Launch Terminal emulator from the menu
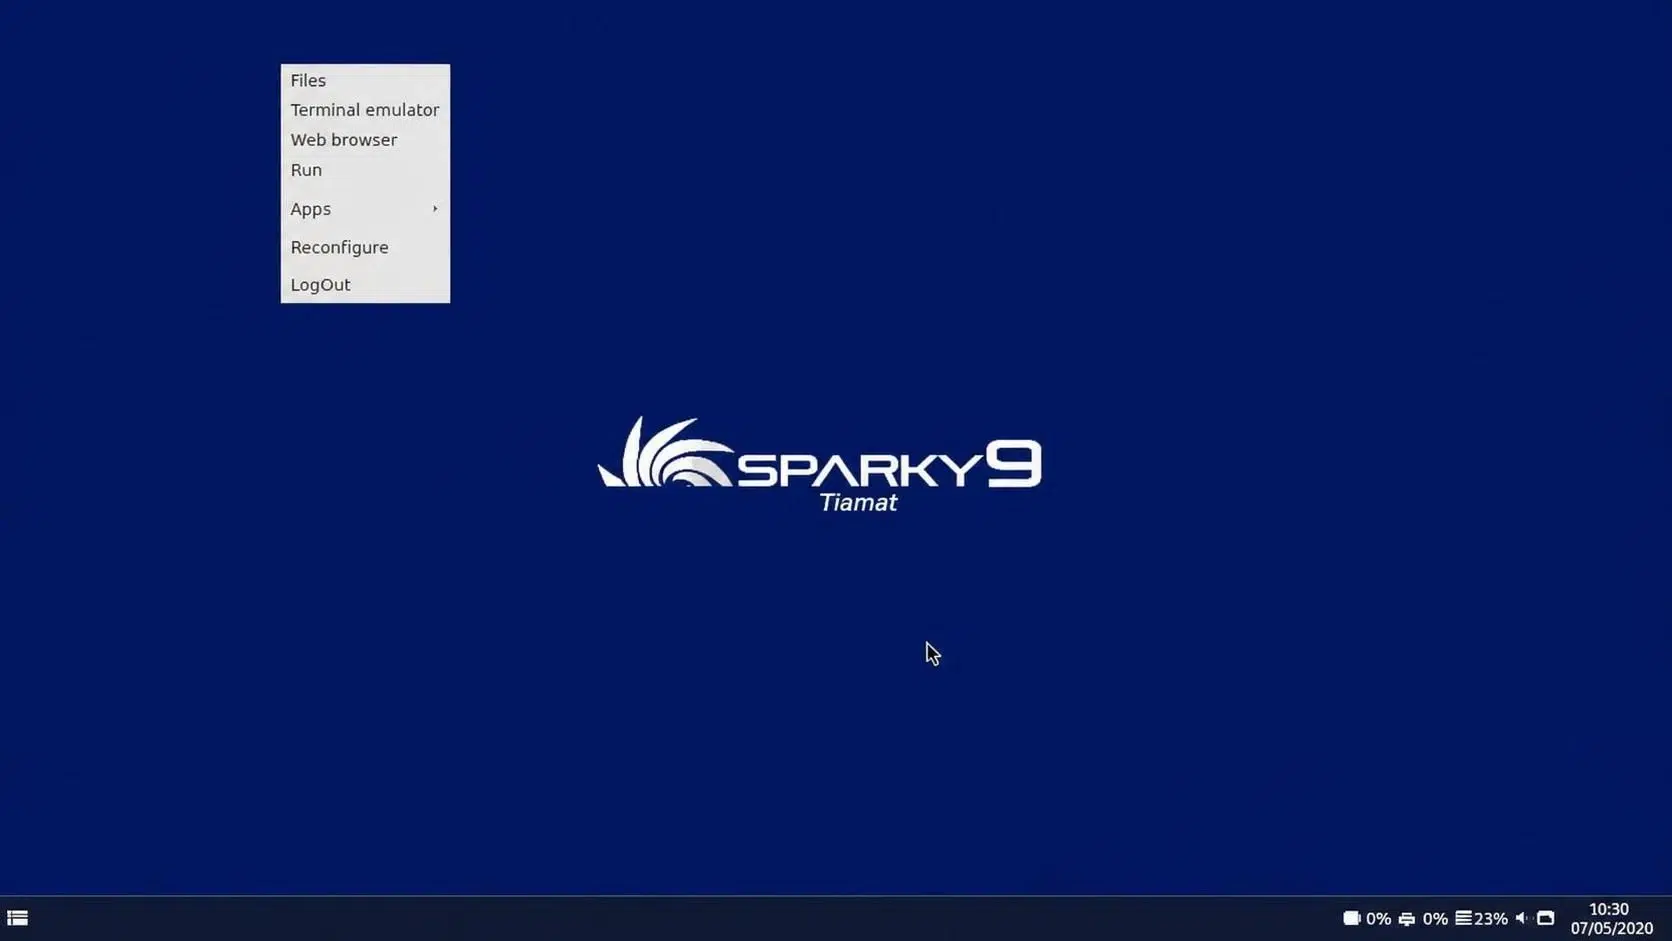Viewport: 1672px width, 941px height. coord(365,110)
